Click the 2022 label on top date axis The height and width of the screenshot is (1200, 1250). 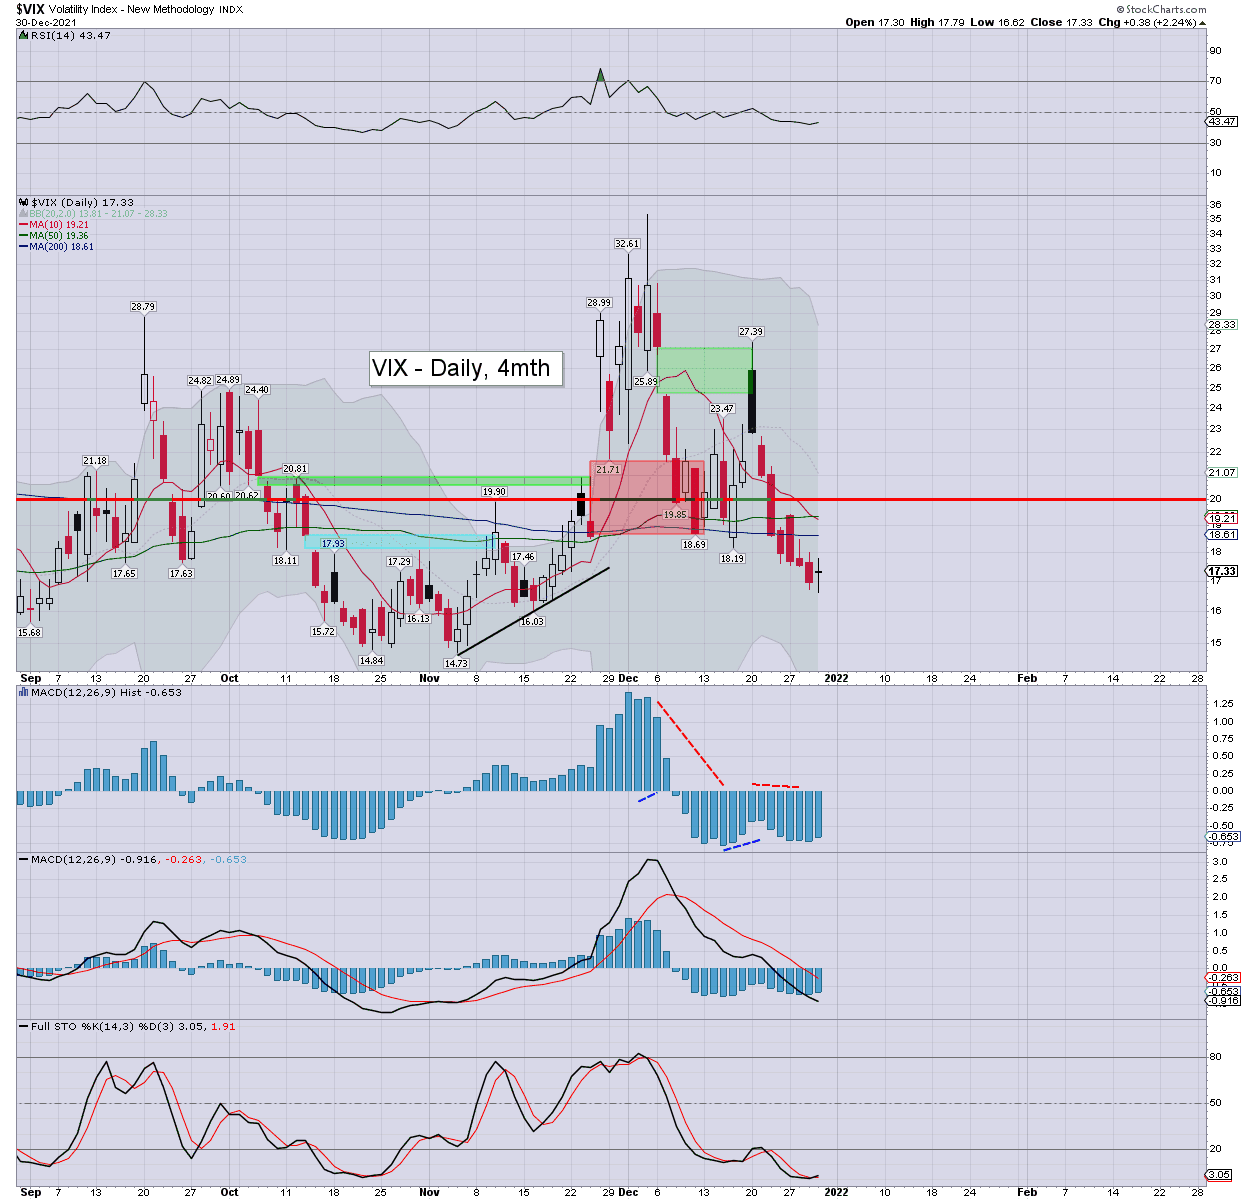[x=836, y=678]
